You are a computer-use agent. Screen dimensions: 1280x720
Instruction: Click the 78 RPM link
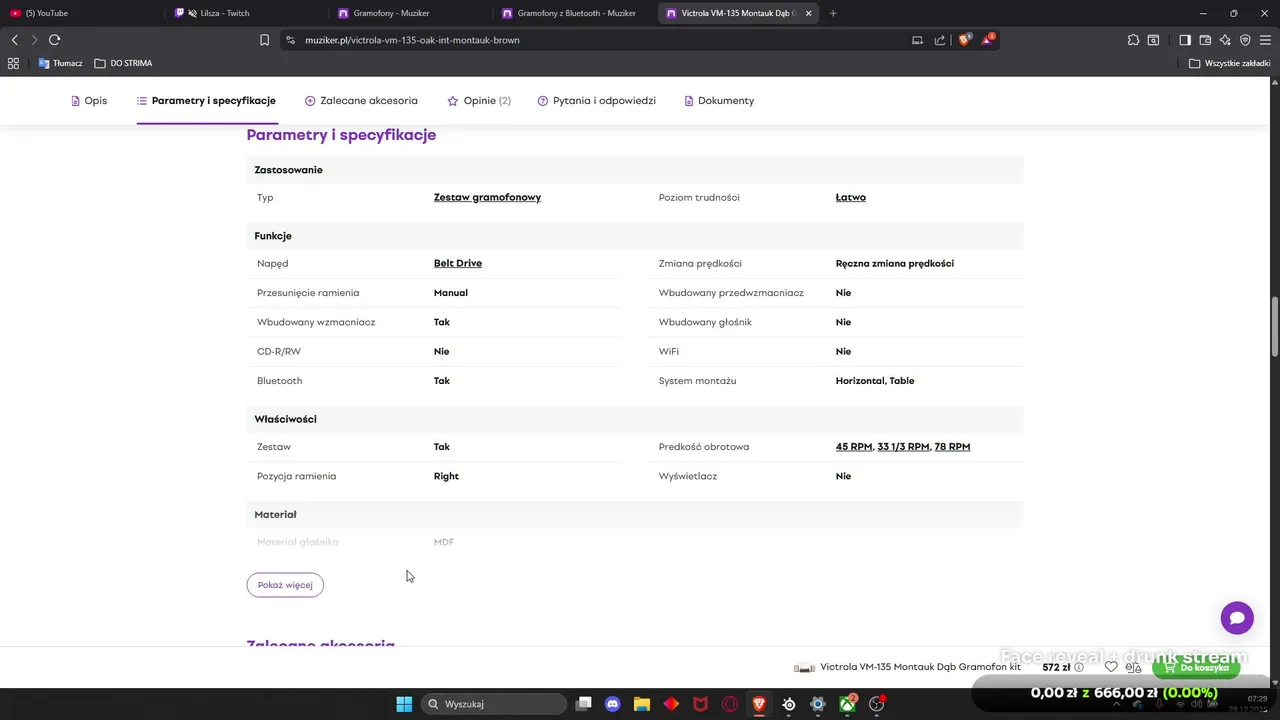[952, 447]
